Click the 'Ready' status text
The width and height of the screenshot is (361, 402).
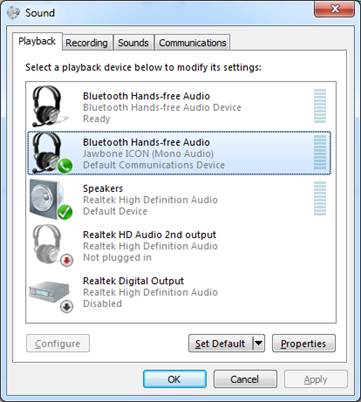(x=96, y=119)
